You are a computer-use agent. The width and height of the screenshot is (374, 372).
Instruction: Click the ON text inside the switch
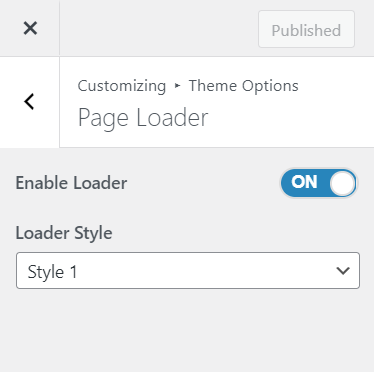[304, 182]
